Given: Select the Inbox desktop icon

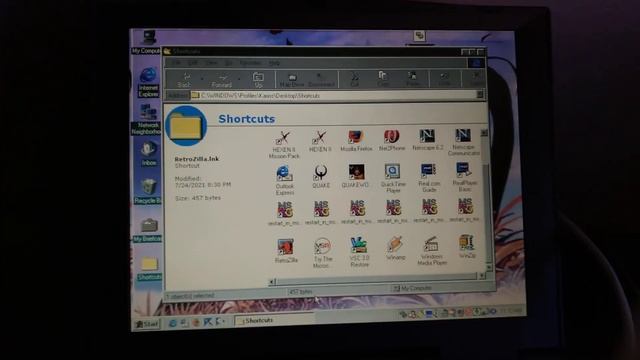Looking at the screenshot, I should (149, 154).
